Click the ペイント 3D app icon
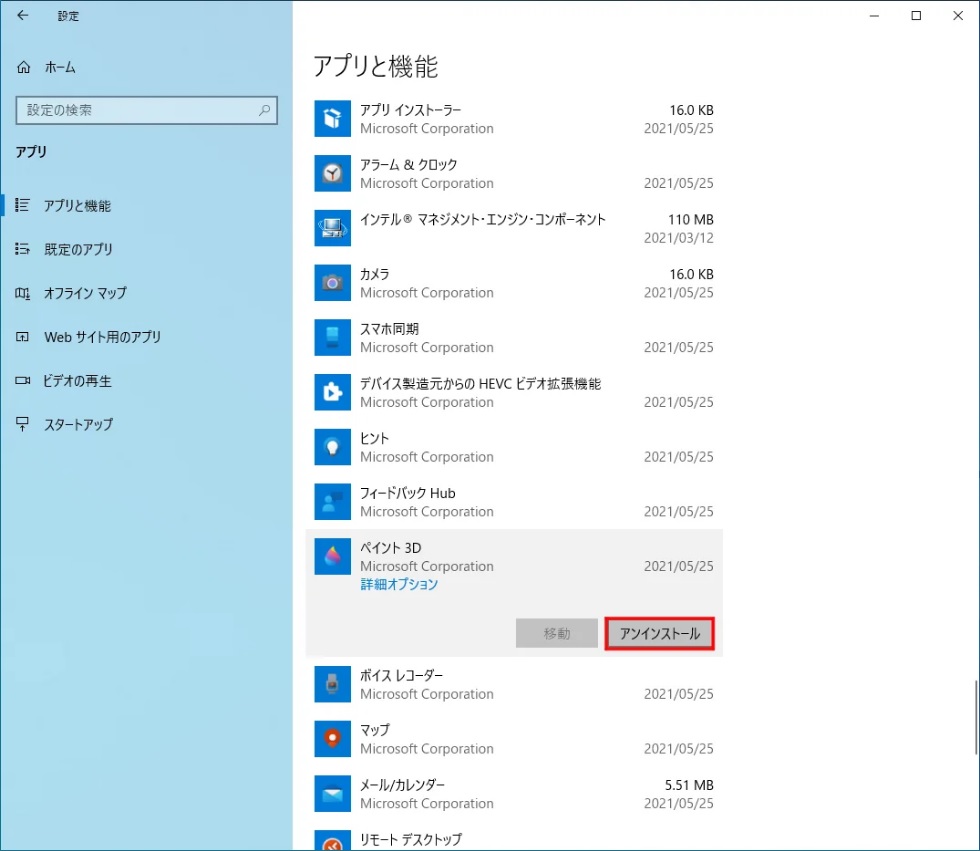The image size is (980, 851). click(x=332, y=556)
